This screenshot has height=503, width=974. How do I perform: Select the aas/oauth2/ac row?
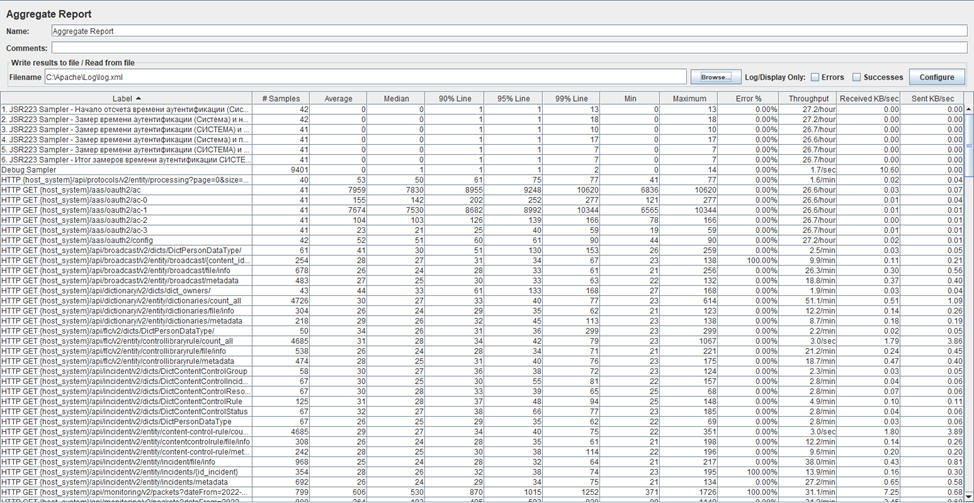pyautogui.click(x=483, y=189)
